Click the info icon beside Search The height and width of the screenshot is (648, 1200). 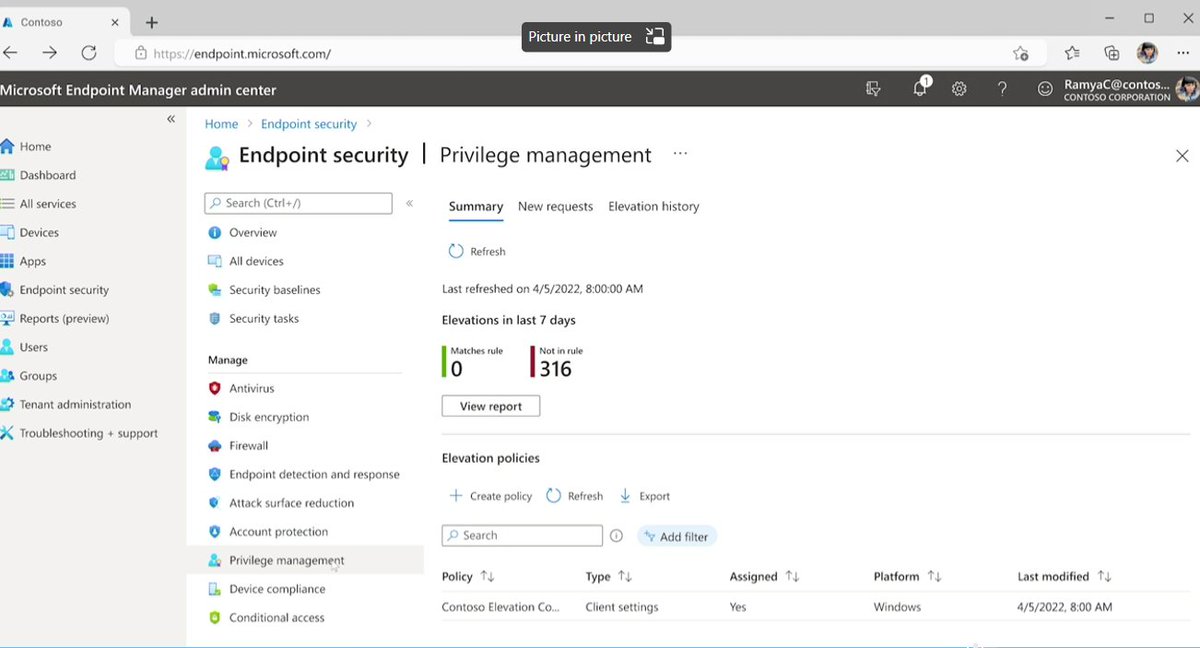[x=616, y=536]
